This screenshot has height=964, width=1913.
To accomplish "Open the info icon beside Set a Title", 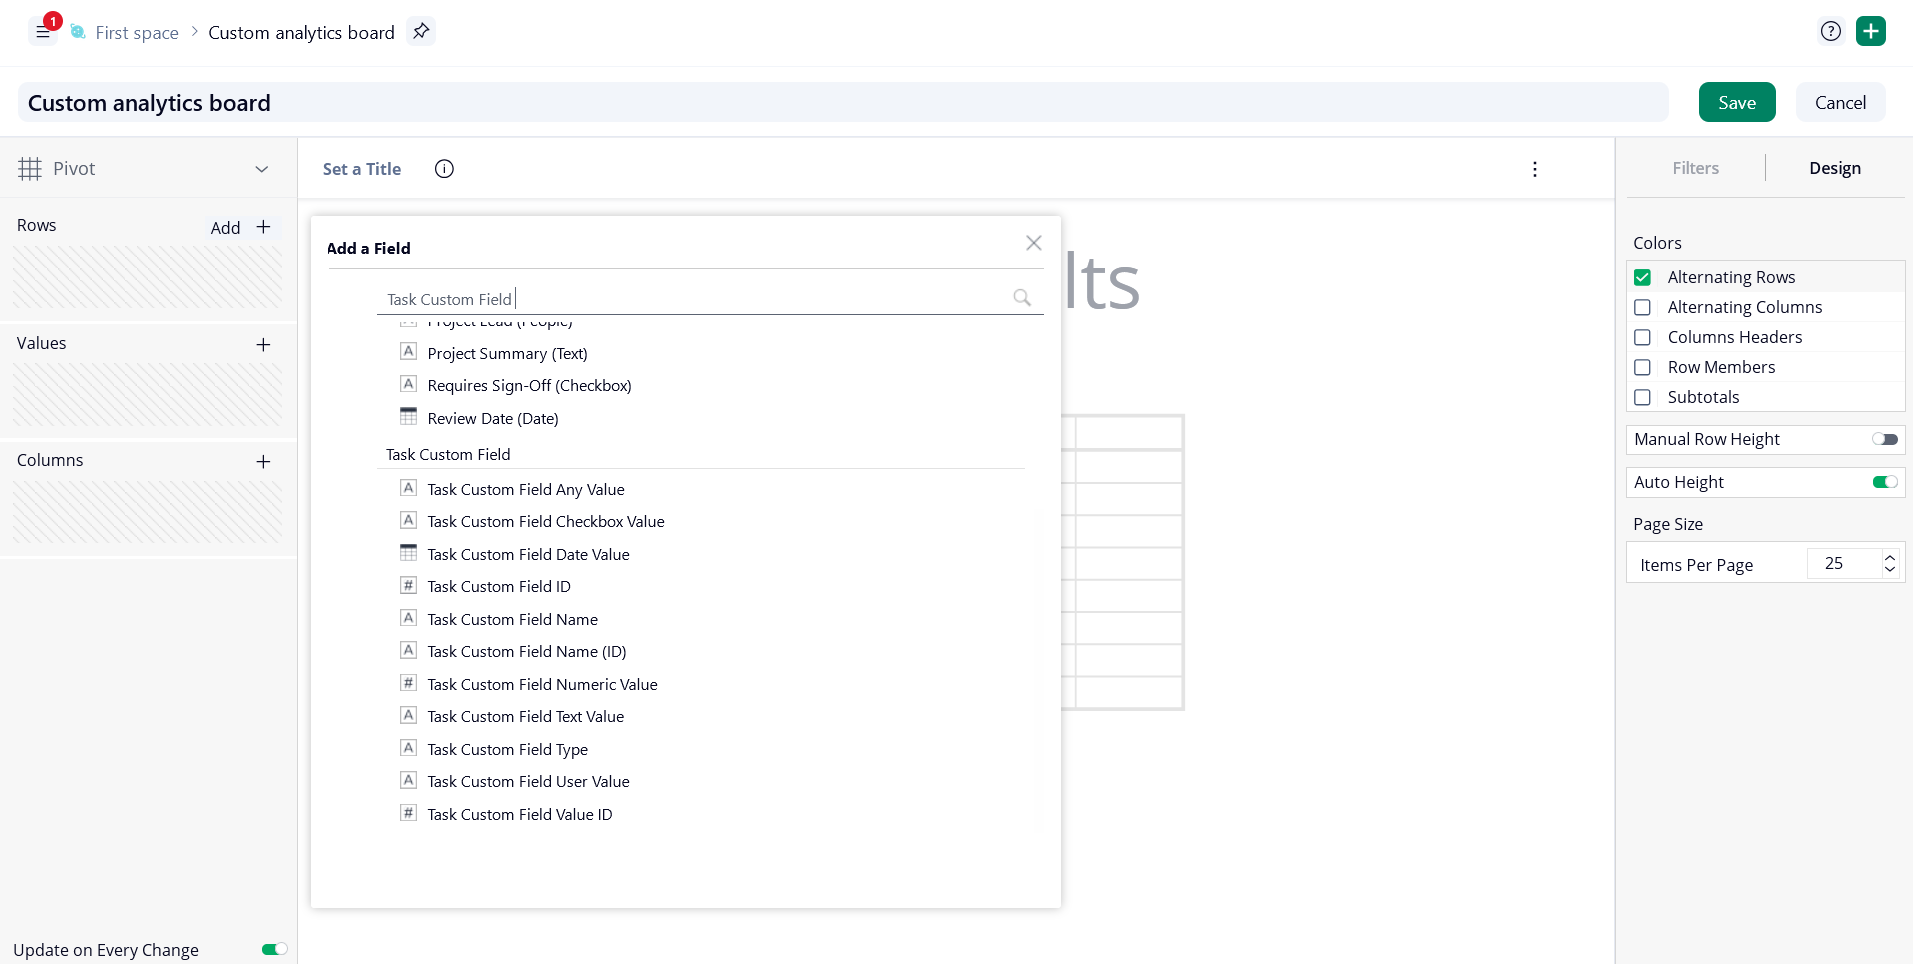I will tap(444, 169).
